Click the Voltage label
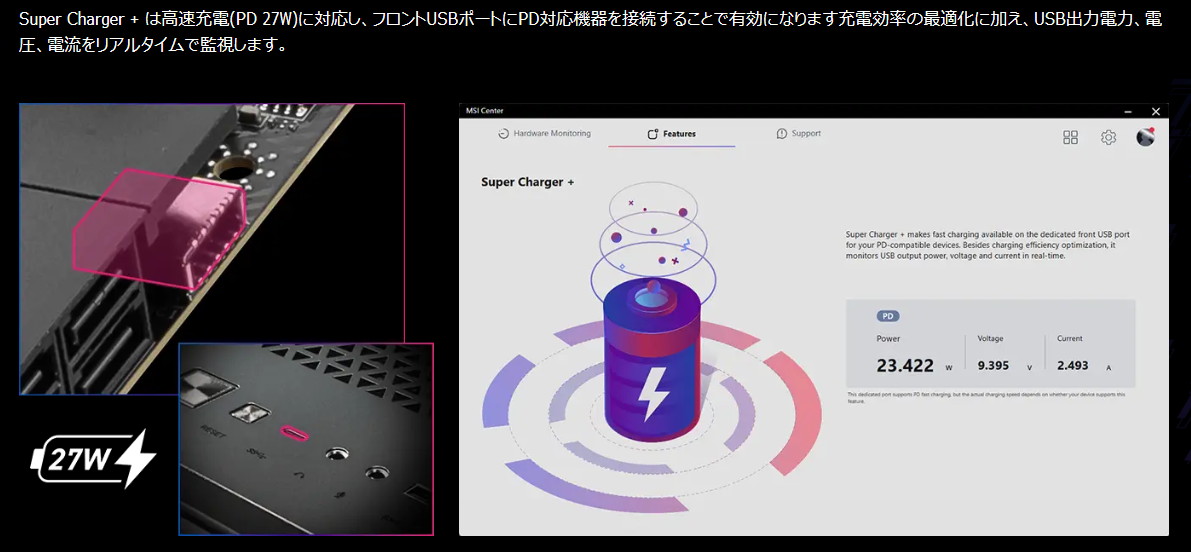 tap(990, 339)
